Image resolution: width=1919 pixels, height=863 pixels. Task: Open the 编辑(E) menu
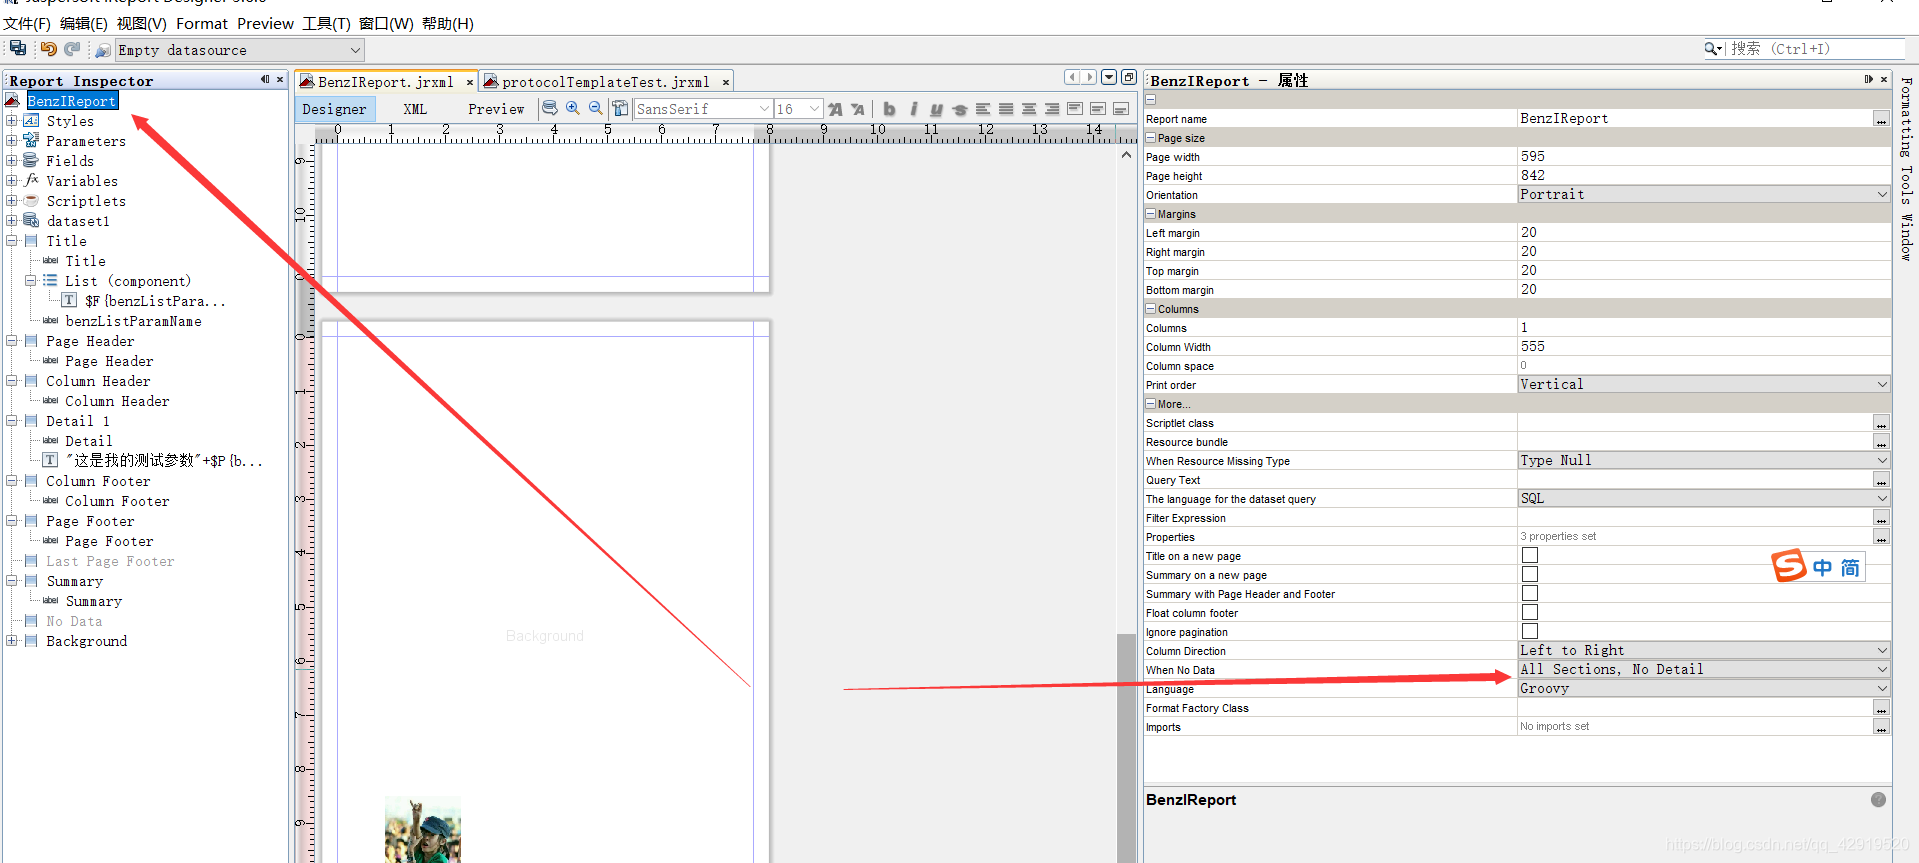point(84,23)
